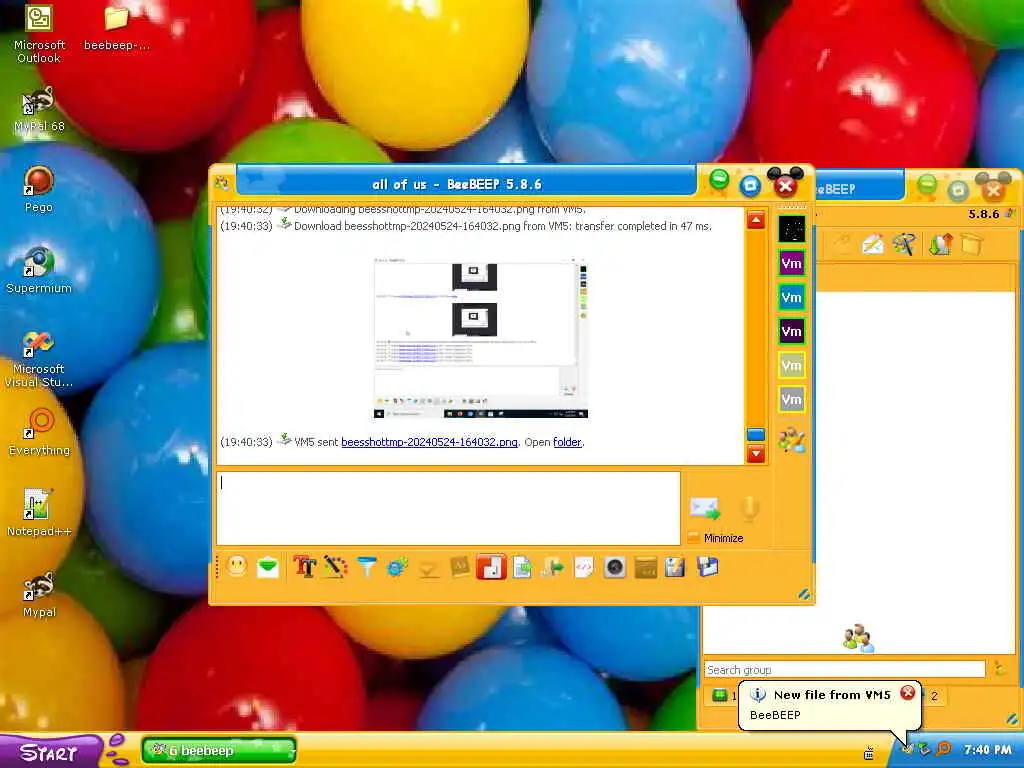Click the brown box icon in chat toolbar
The width and height of the screenshot is (1024, 768).
(x=645, y=567)
